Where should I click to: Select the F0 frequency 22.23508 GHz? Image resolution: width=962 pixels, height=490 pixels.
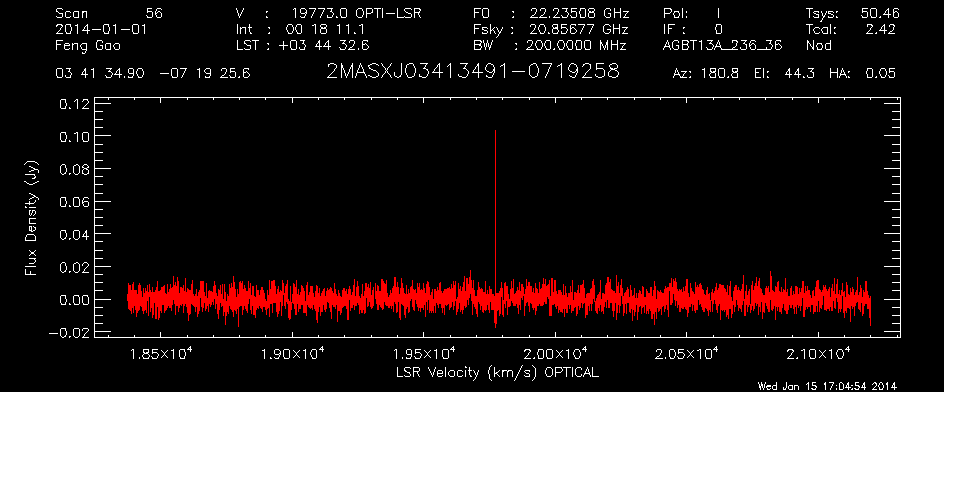coord(579,13)
